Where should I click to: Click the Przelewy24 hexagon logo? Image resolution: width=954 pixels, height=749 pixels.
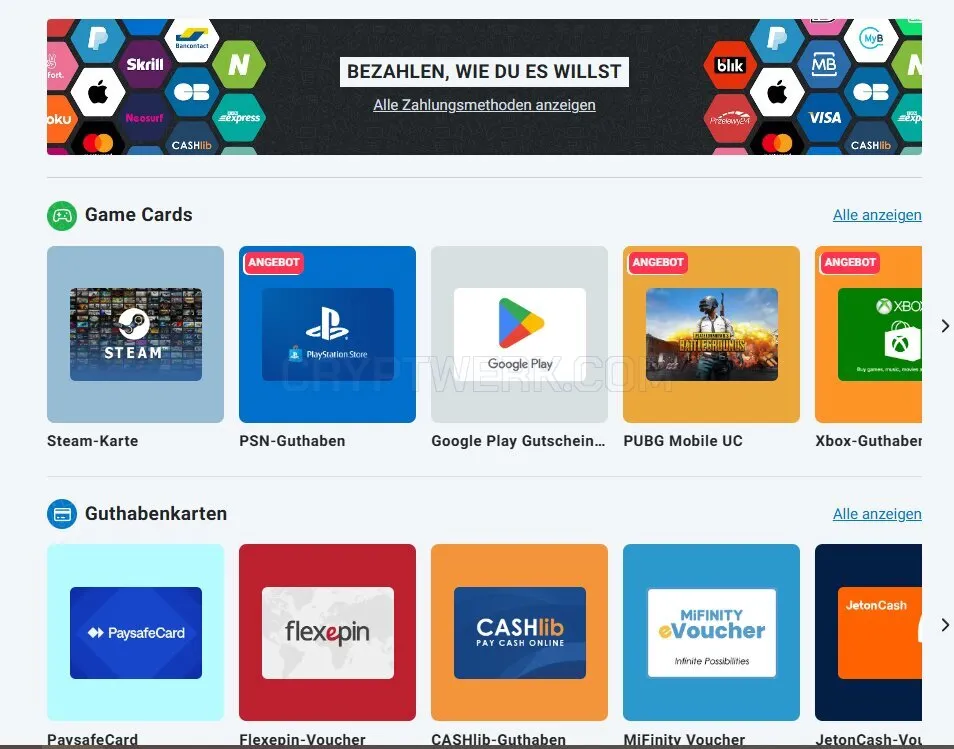(729, 119)
